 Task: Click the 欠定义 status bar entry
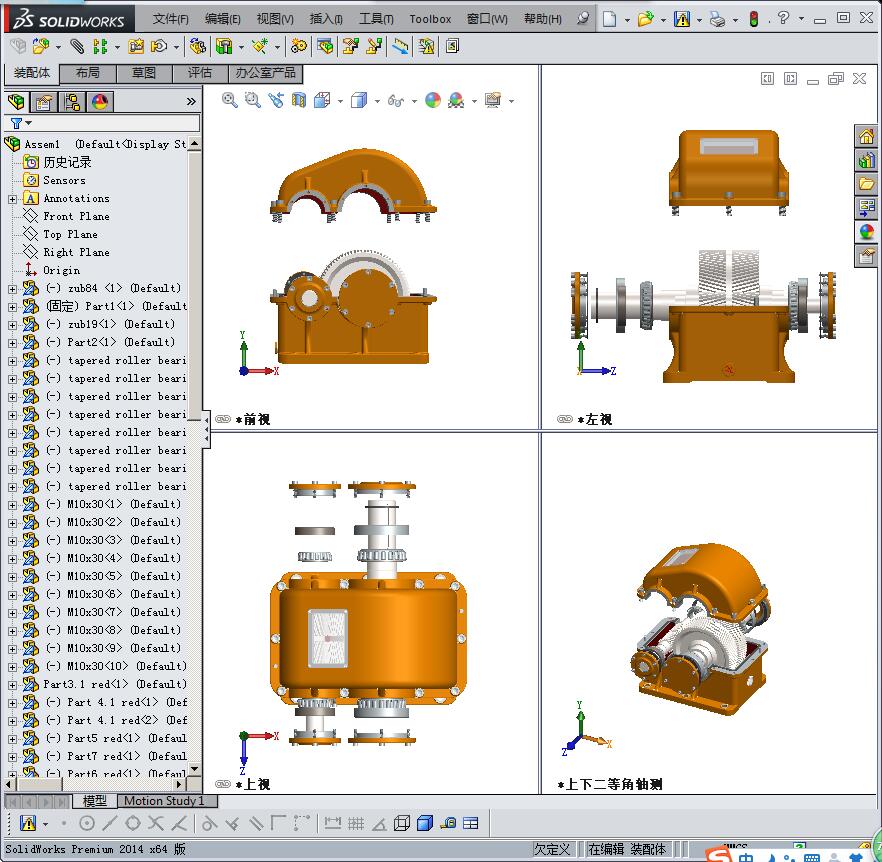click(x=552, y=848)
